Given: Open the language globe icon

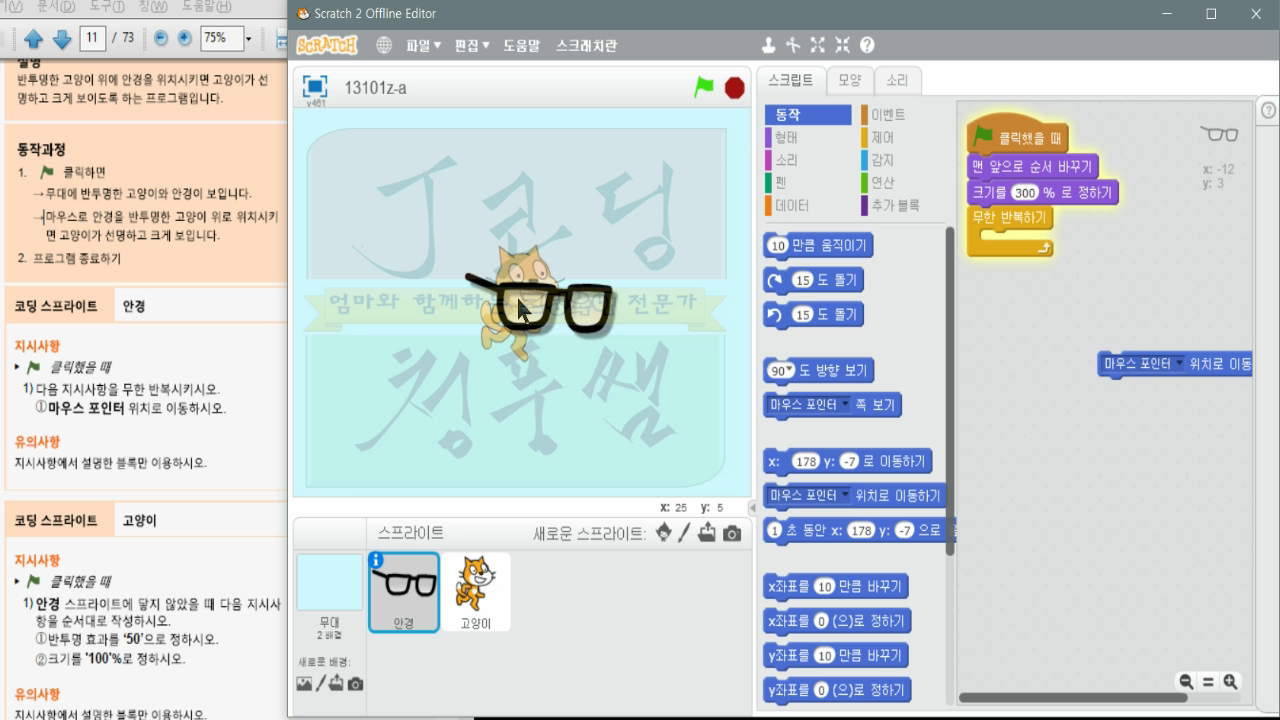Looking at the screenshot, I should coord(385,45).
